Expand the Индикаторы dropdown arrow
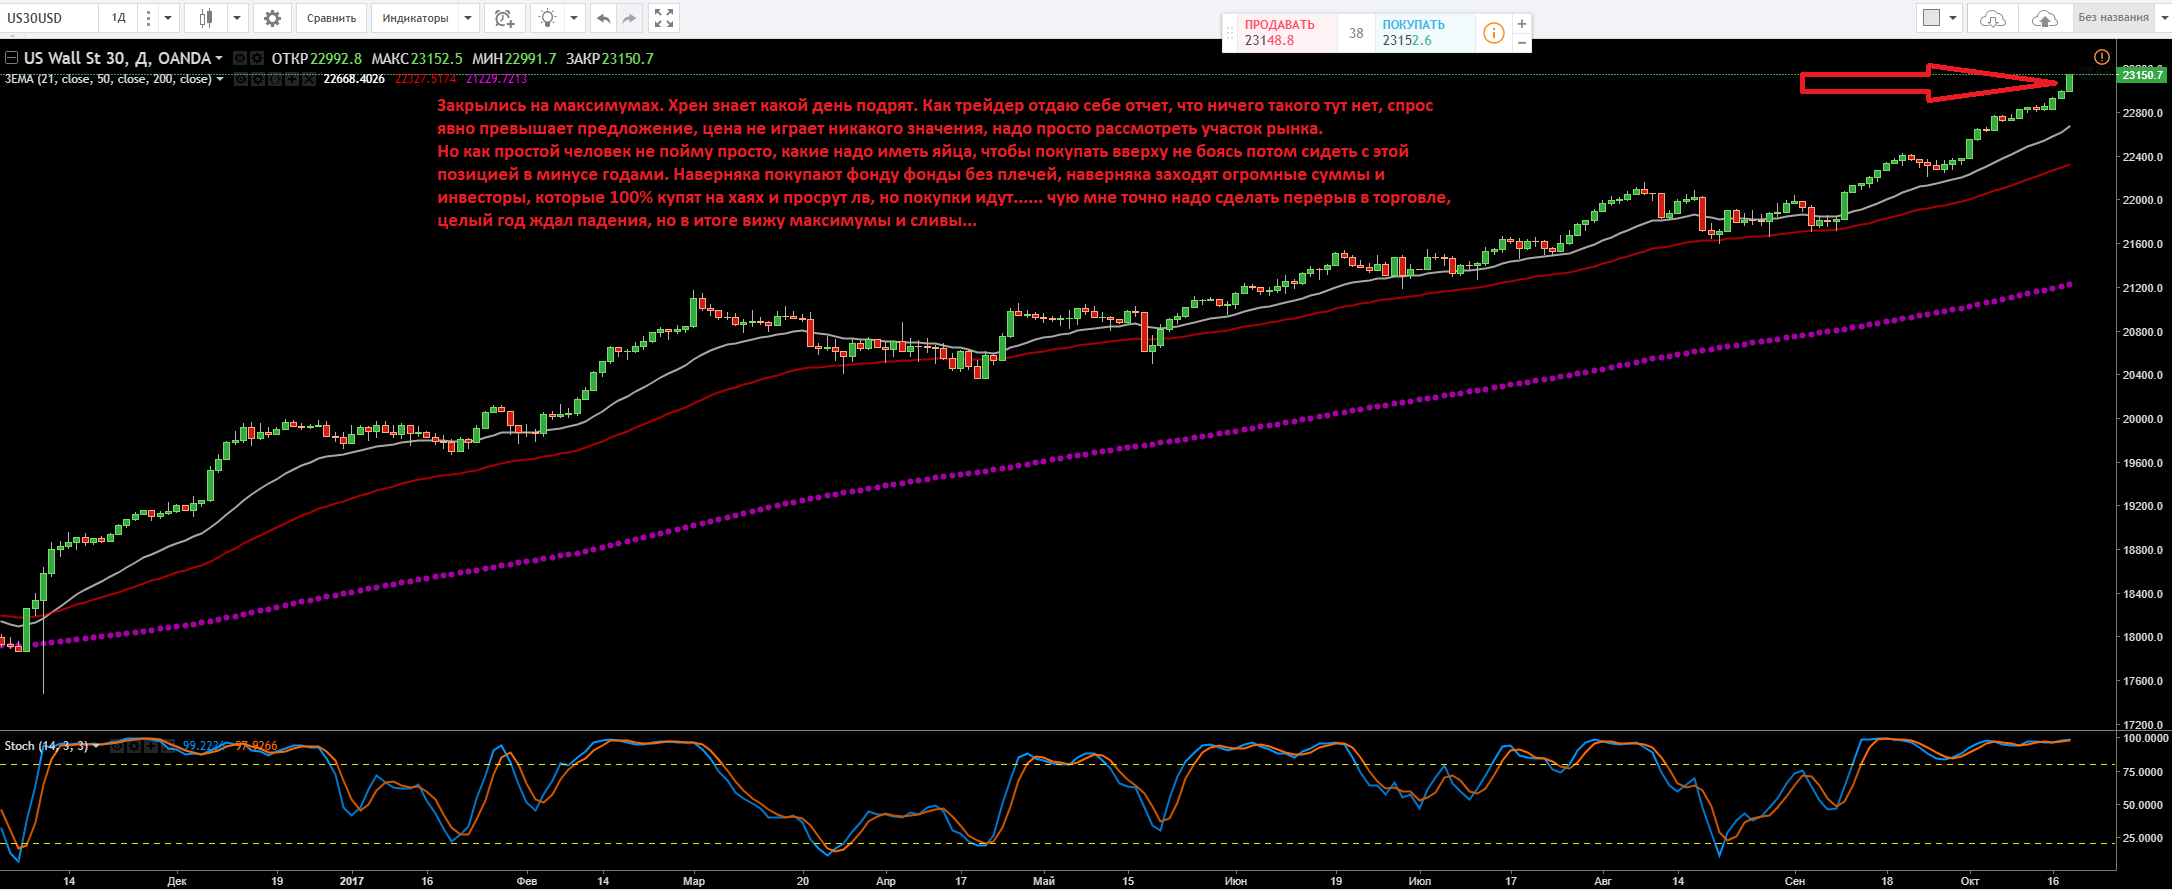Viewport: 2172px width, 890px height. point(468,18)
